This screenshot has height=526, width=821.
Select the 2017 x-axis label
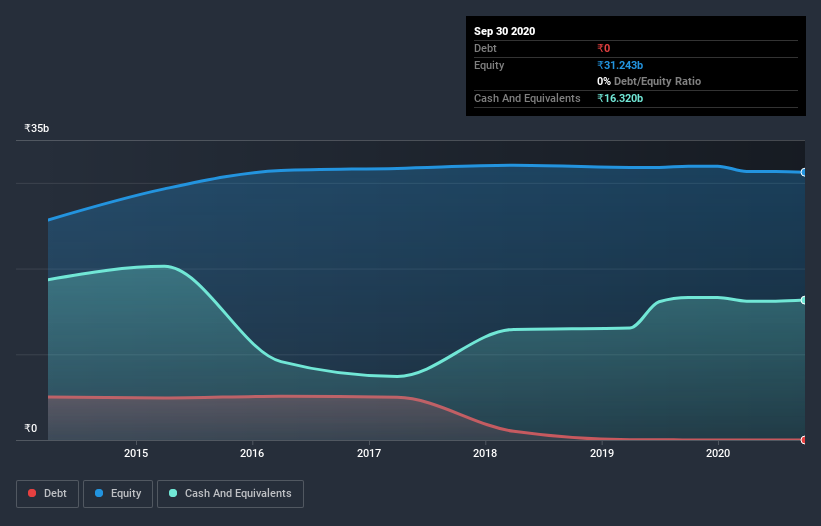coord(369,453)
